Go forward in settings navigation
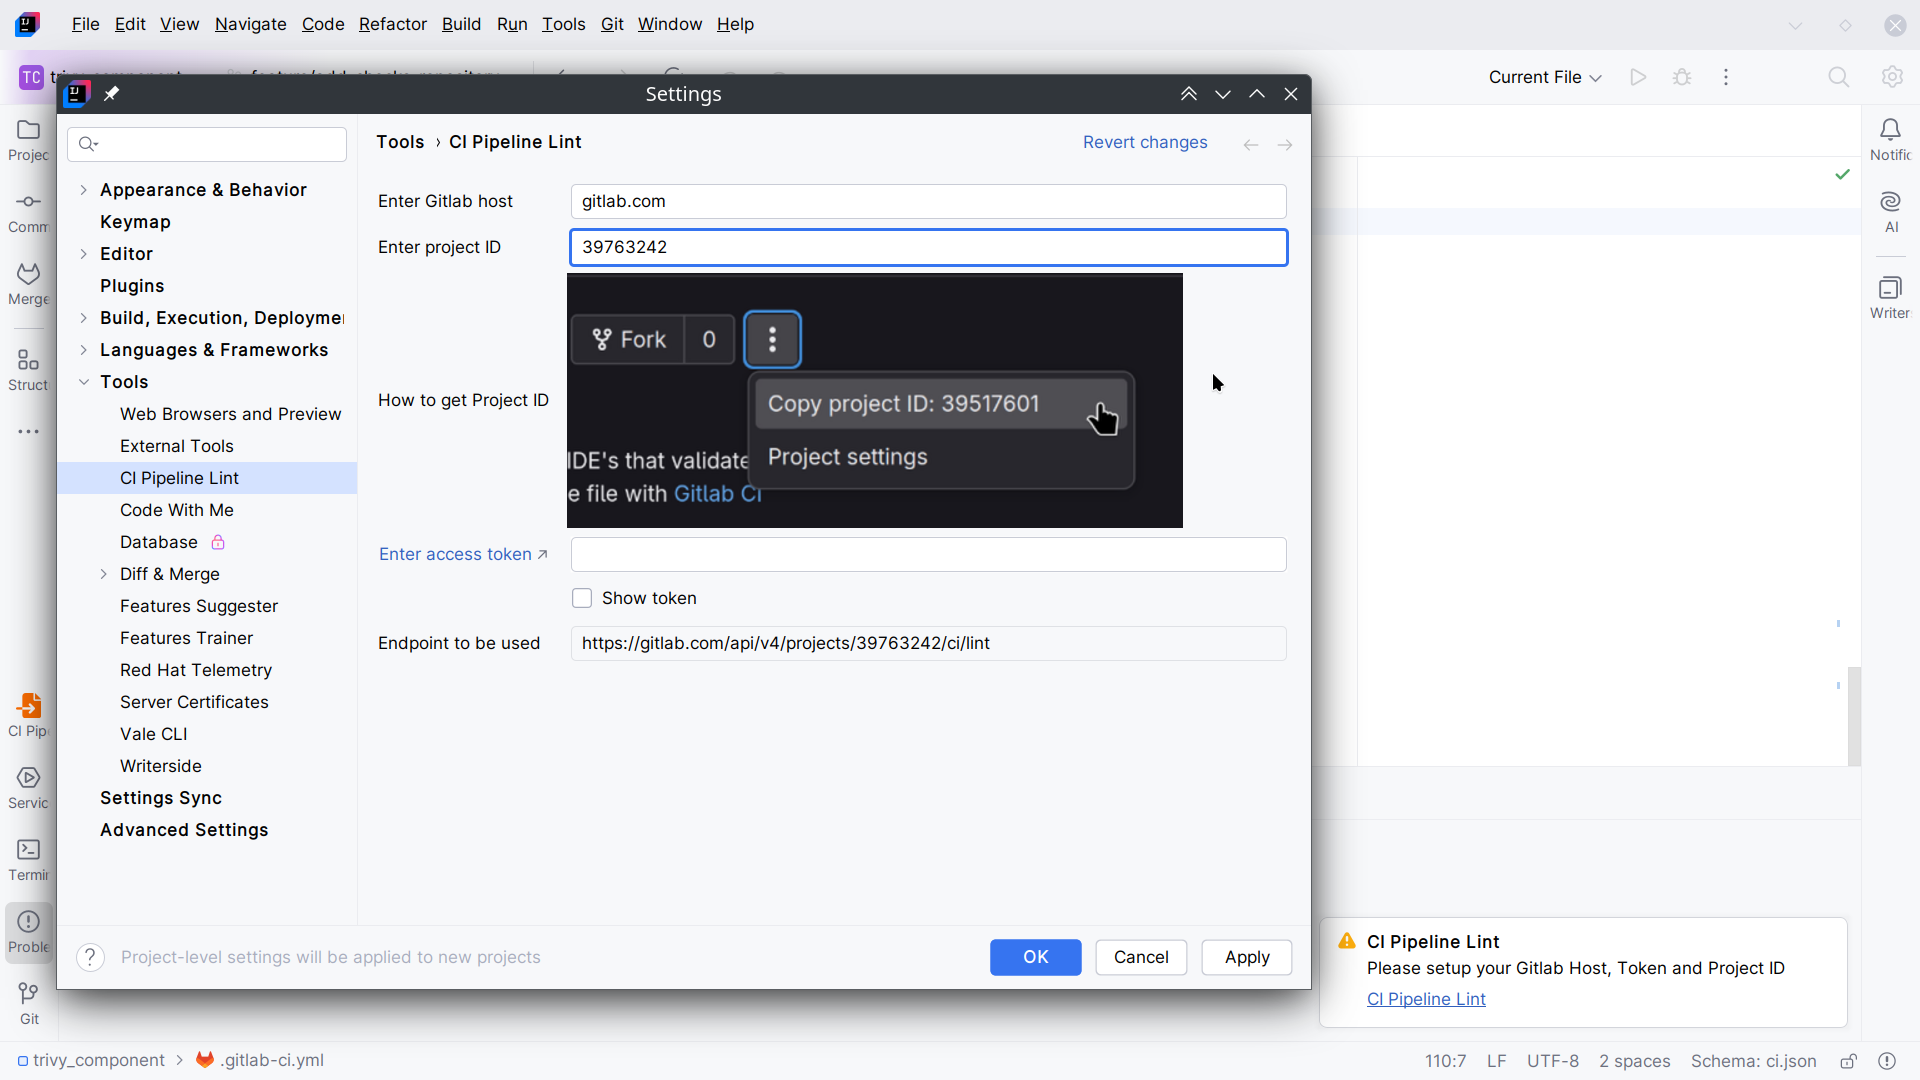The image size is (1920, 1080). (1285, 146)
